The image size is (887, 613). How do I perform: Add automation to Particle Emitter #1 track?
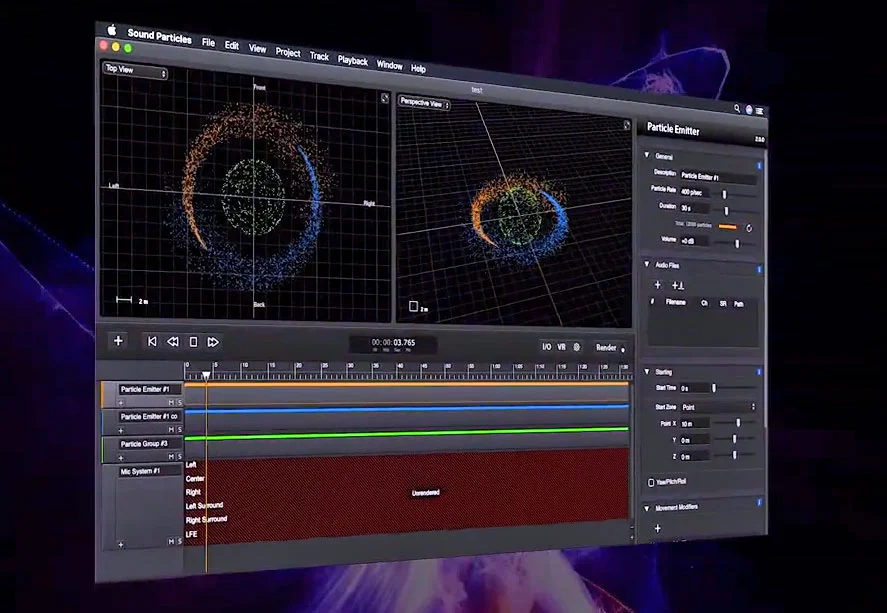click(121, 403)
